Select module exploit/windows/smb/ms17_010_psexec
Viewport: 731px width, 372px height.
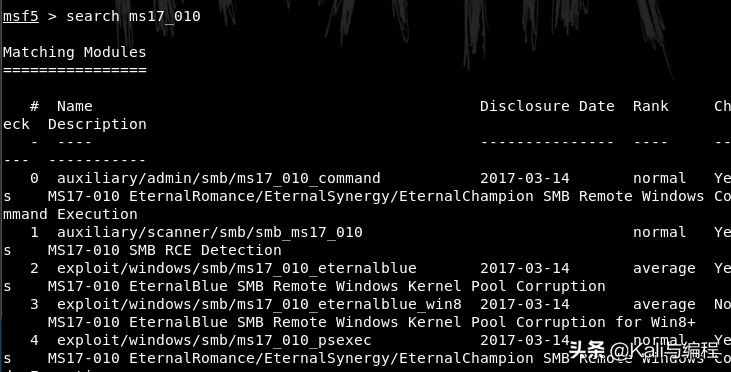tap(214, 340)
